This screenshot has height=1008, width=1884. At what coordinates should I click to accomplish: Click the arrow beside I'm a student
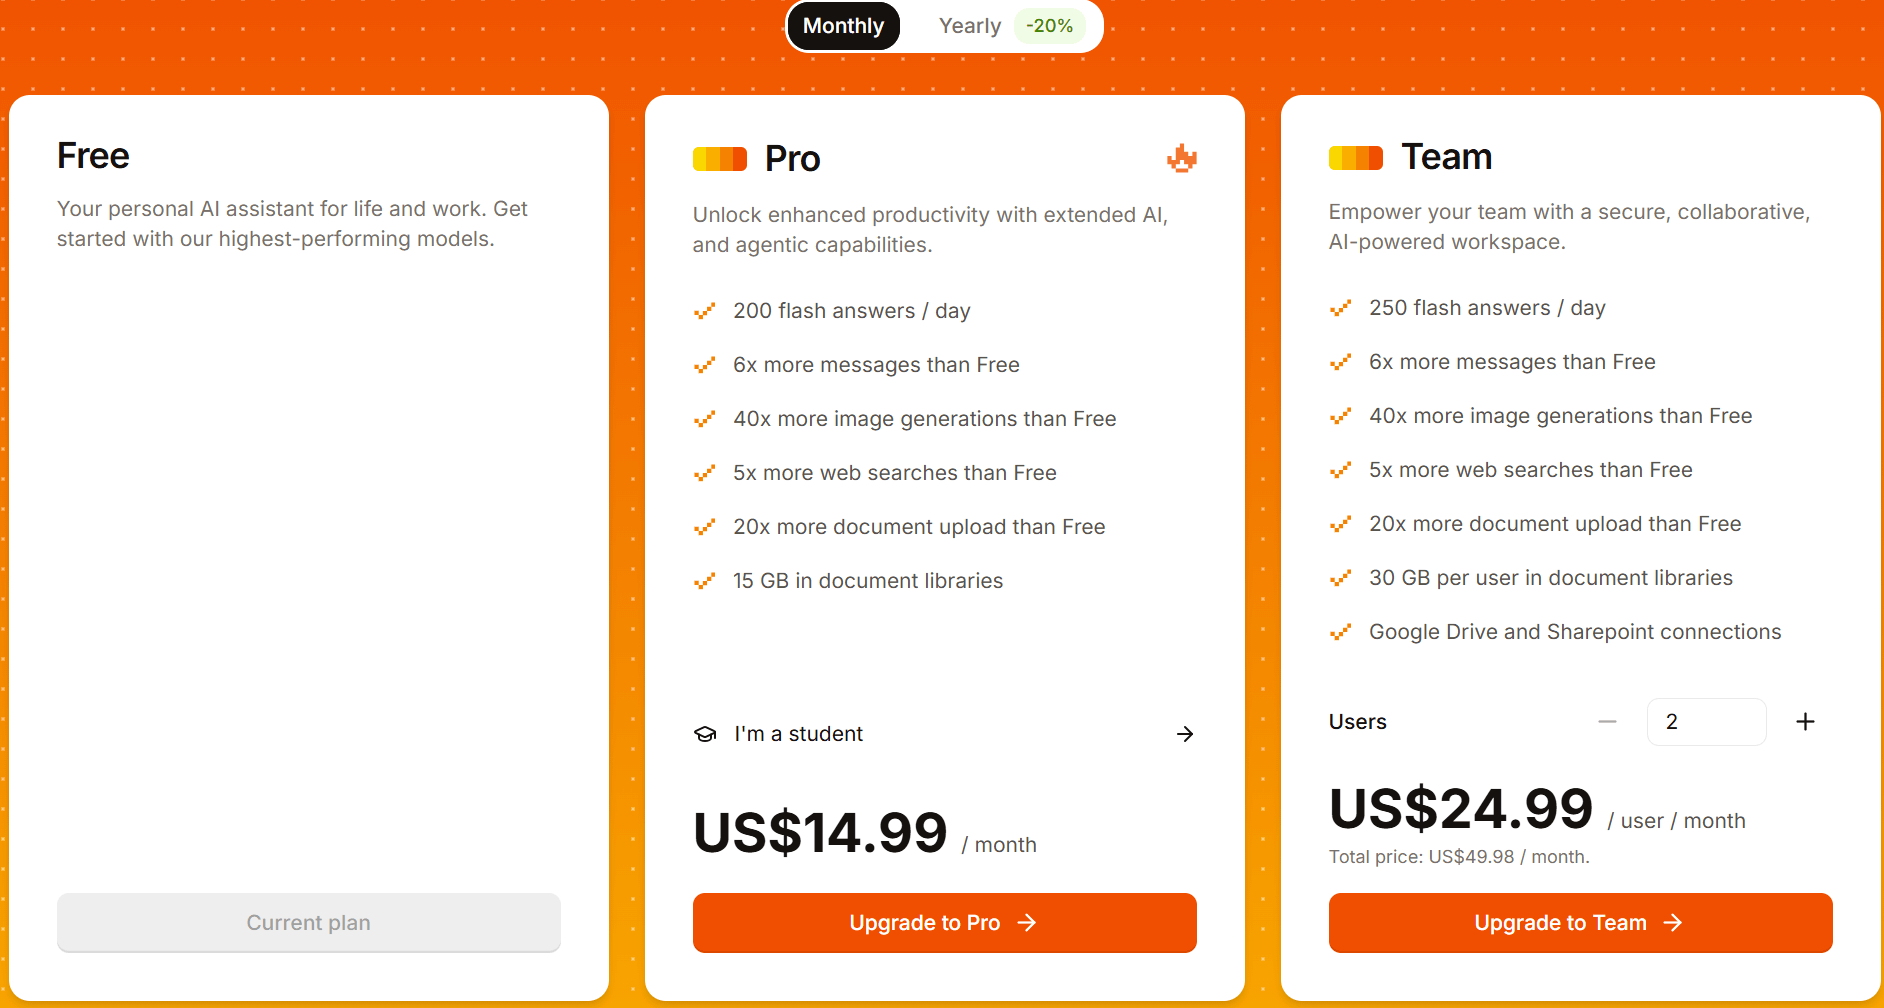click(x=1185, y=734)
